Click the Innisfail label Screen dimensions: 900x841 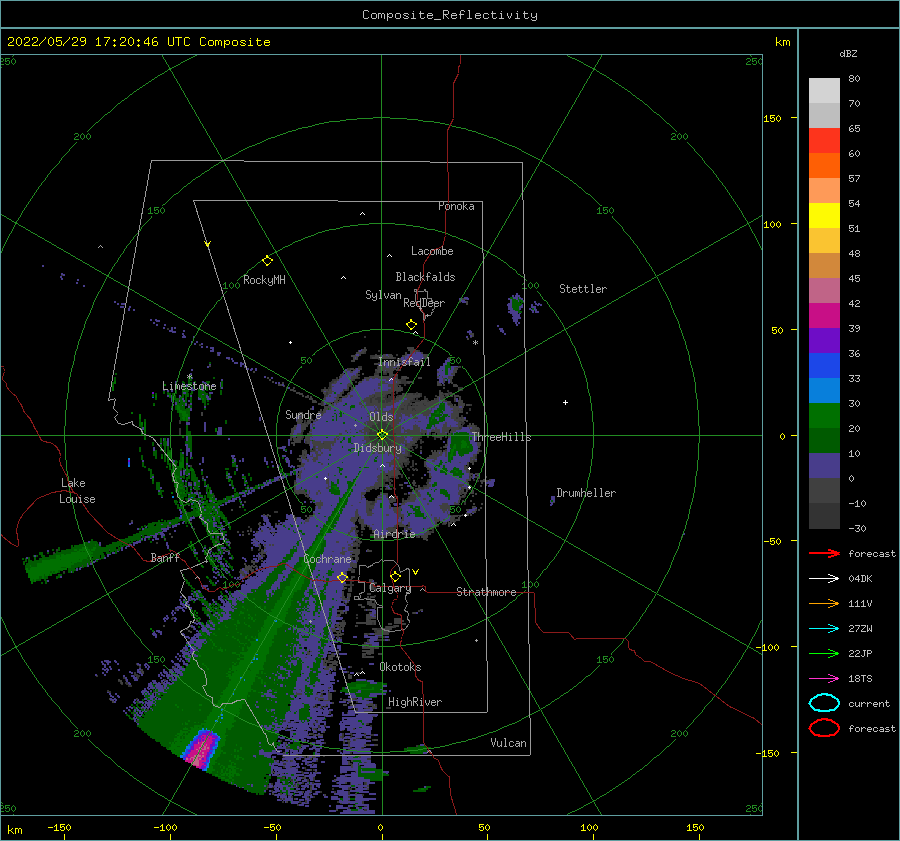point(404,362)
